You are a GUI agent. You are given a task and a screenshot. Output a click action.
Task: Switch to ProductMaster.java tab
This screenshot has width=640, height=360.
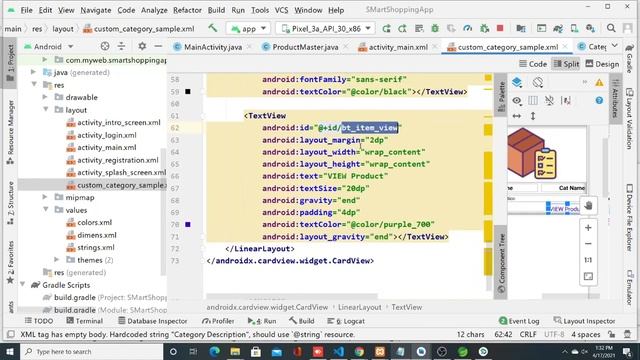tap(305, 47)
